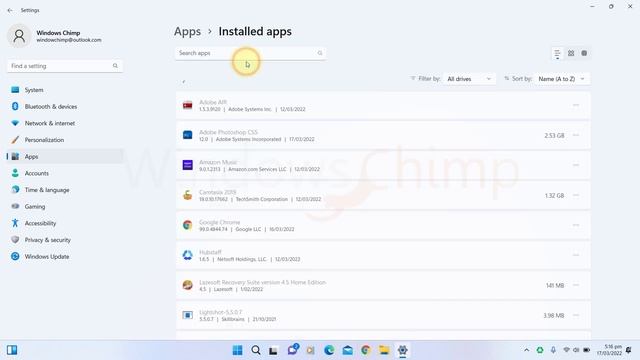Switch to list view layout
The width and height of the screenshot is (640, 360).
557,53
